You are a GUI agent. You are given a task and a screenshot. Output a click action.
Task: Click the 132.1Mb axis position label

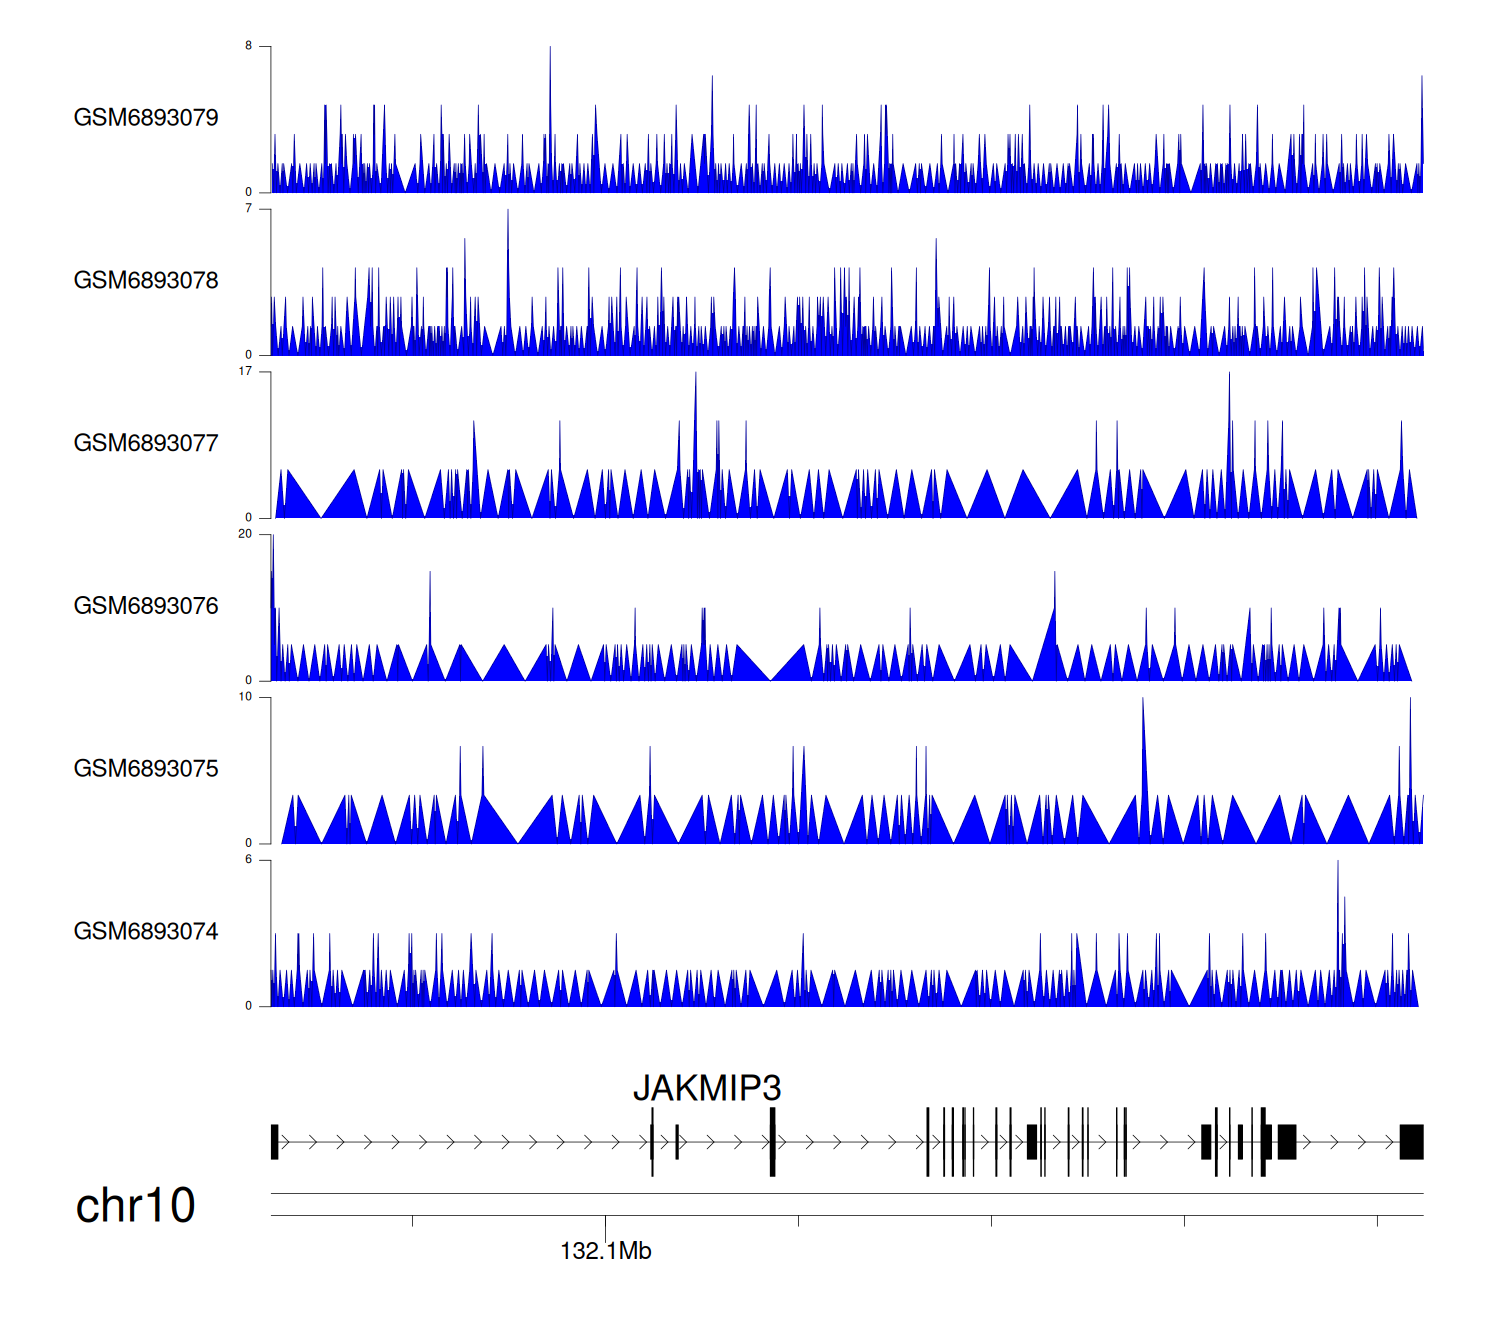point(605,1251)
